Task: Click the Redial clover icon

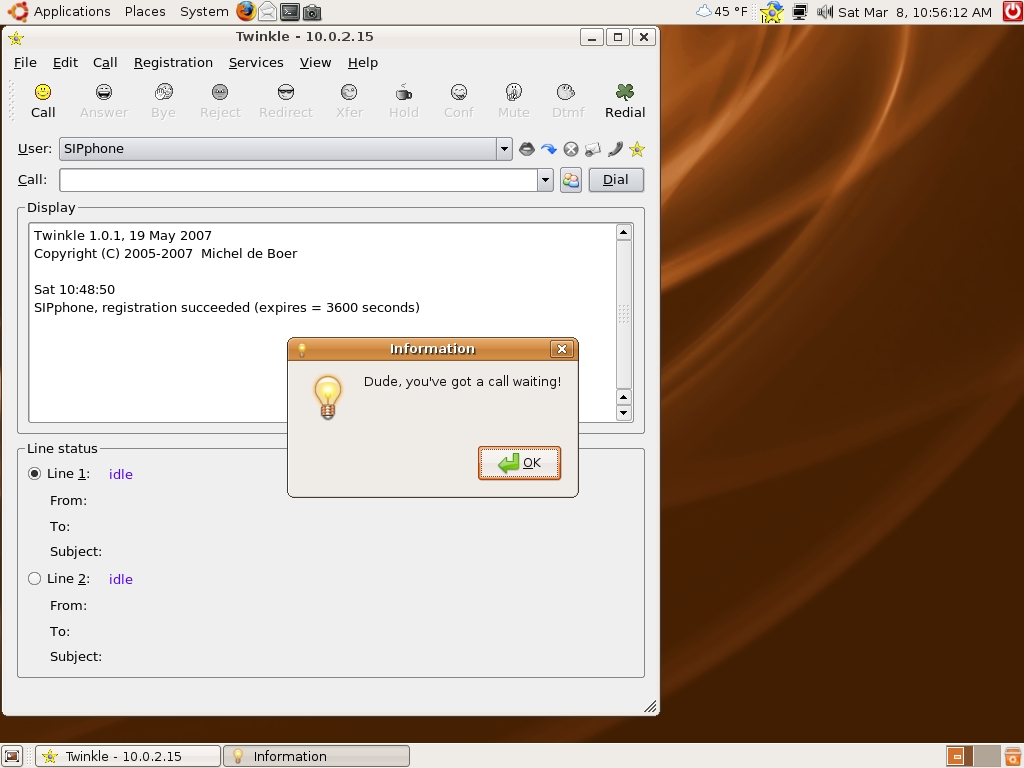Action: [625, 92]
